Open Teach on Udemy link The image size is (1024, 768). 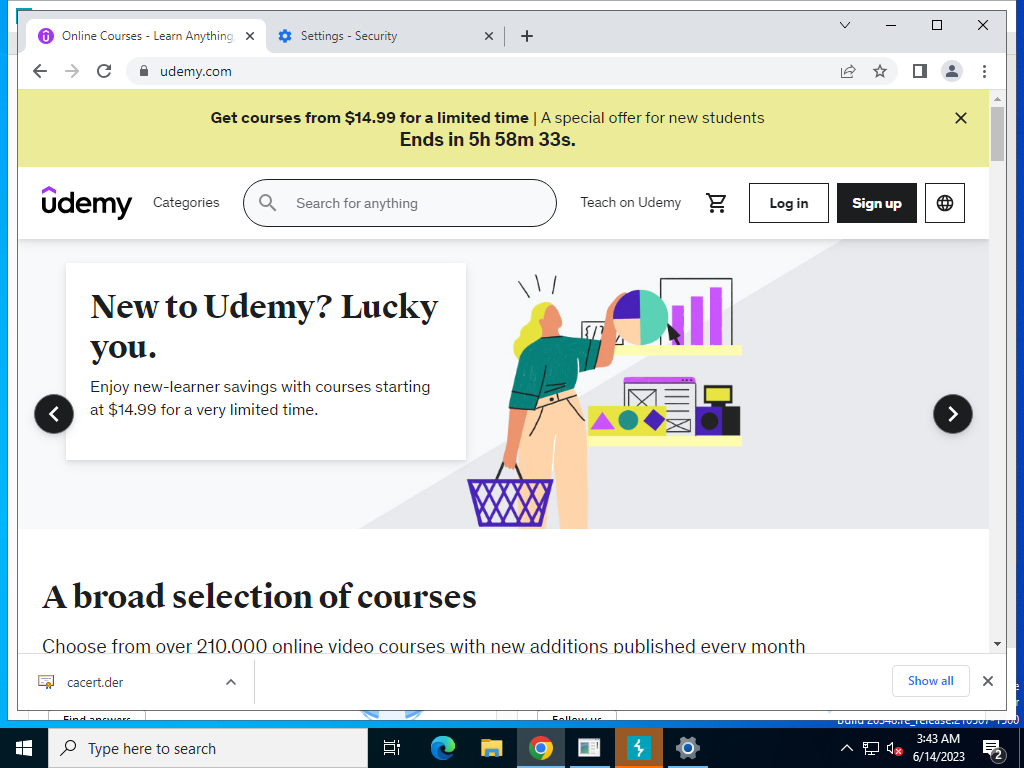pyautogui.click(x=630, y=202)
